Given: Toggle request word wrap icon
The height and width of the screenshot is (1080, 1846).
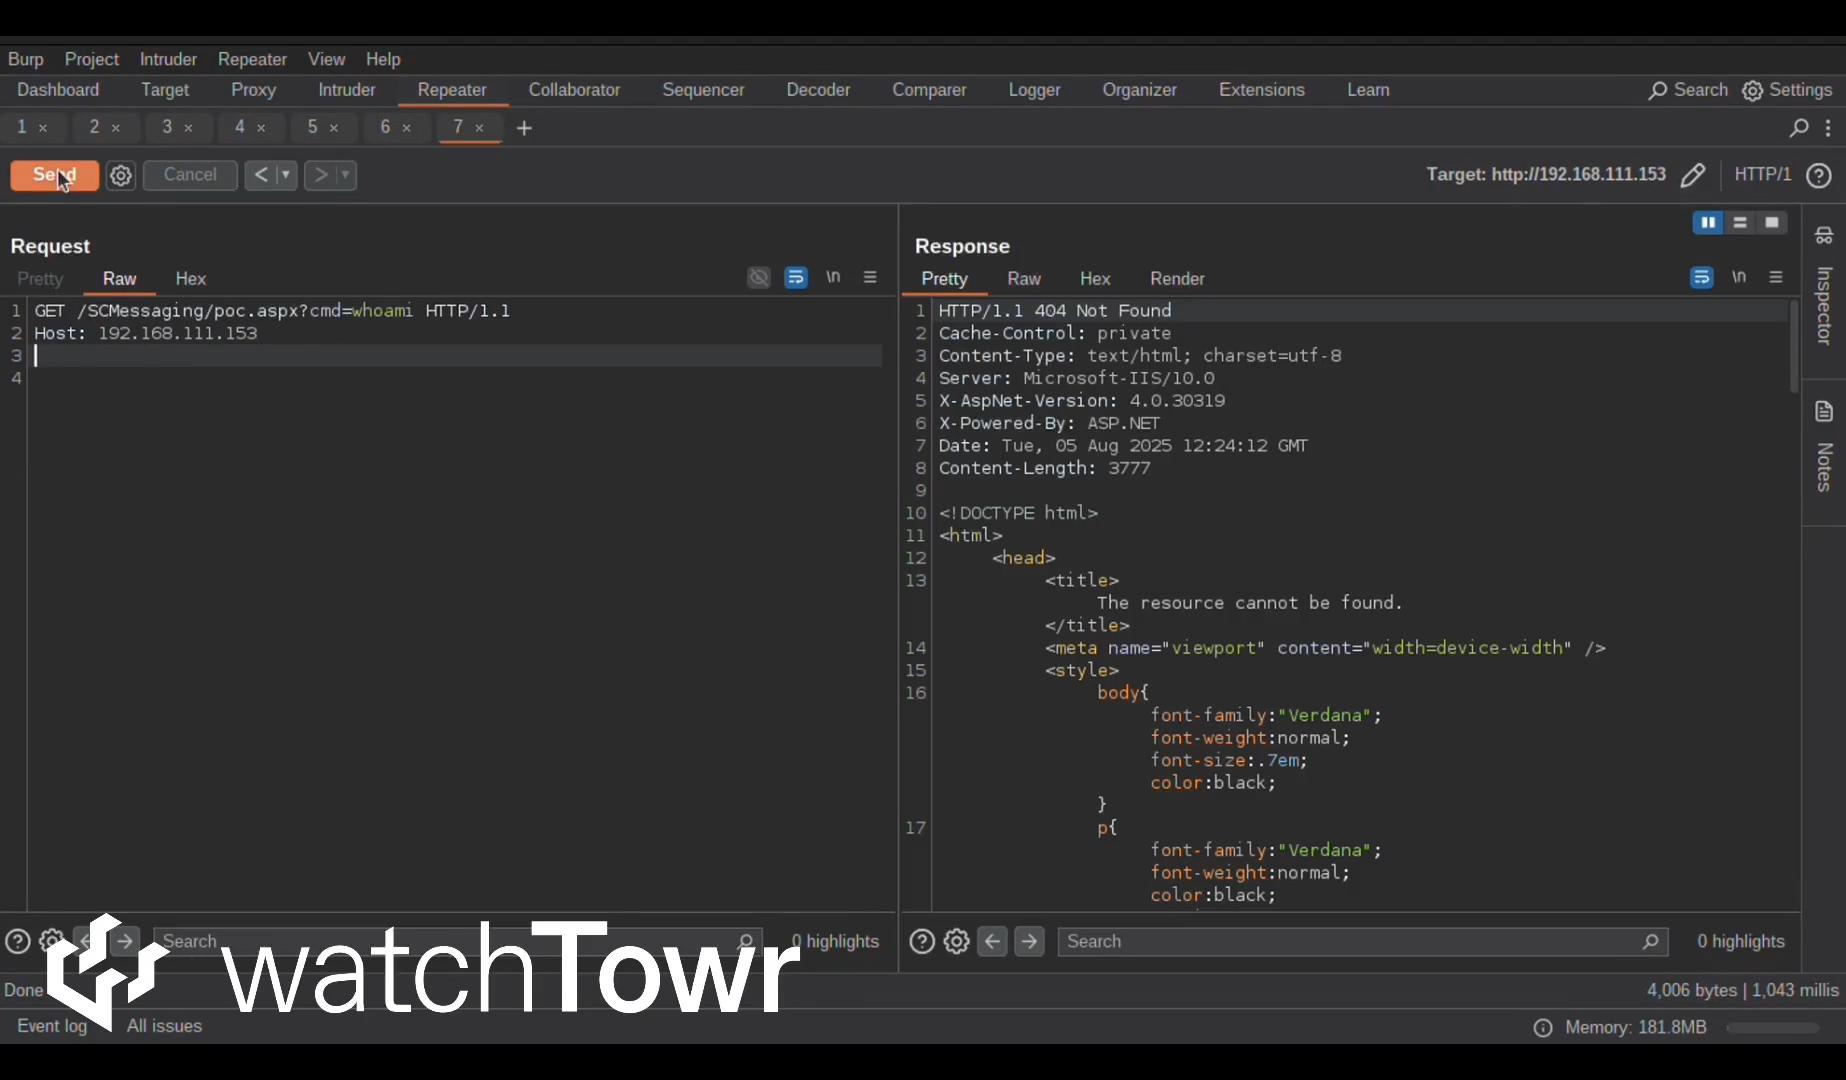Looking at the screenshot, I should (x=796, y=278).
